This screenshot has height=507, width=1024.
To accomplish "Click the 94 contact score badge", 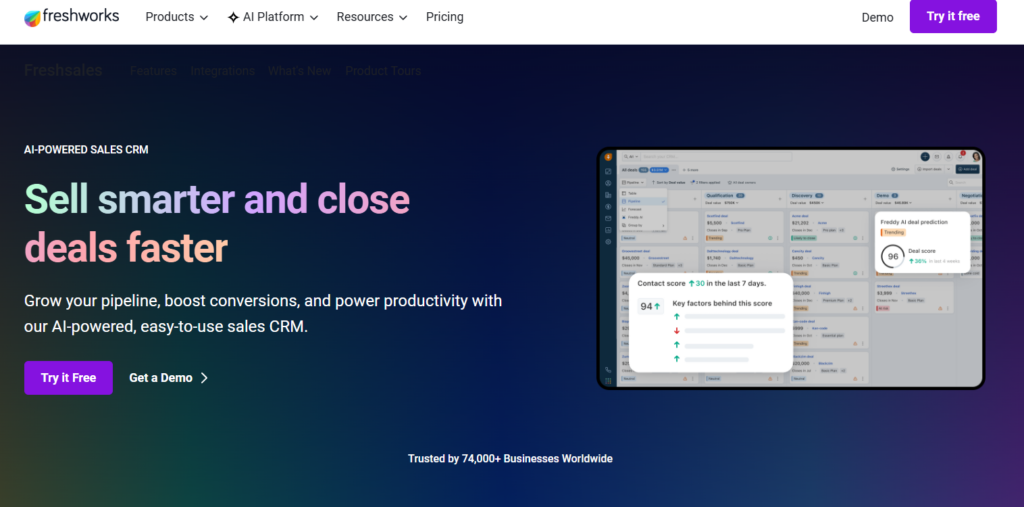I will pos(650,306).
